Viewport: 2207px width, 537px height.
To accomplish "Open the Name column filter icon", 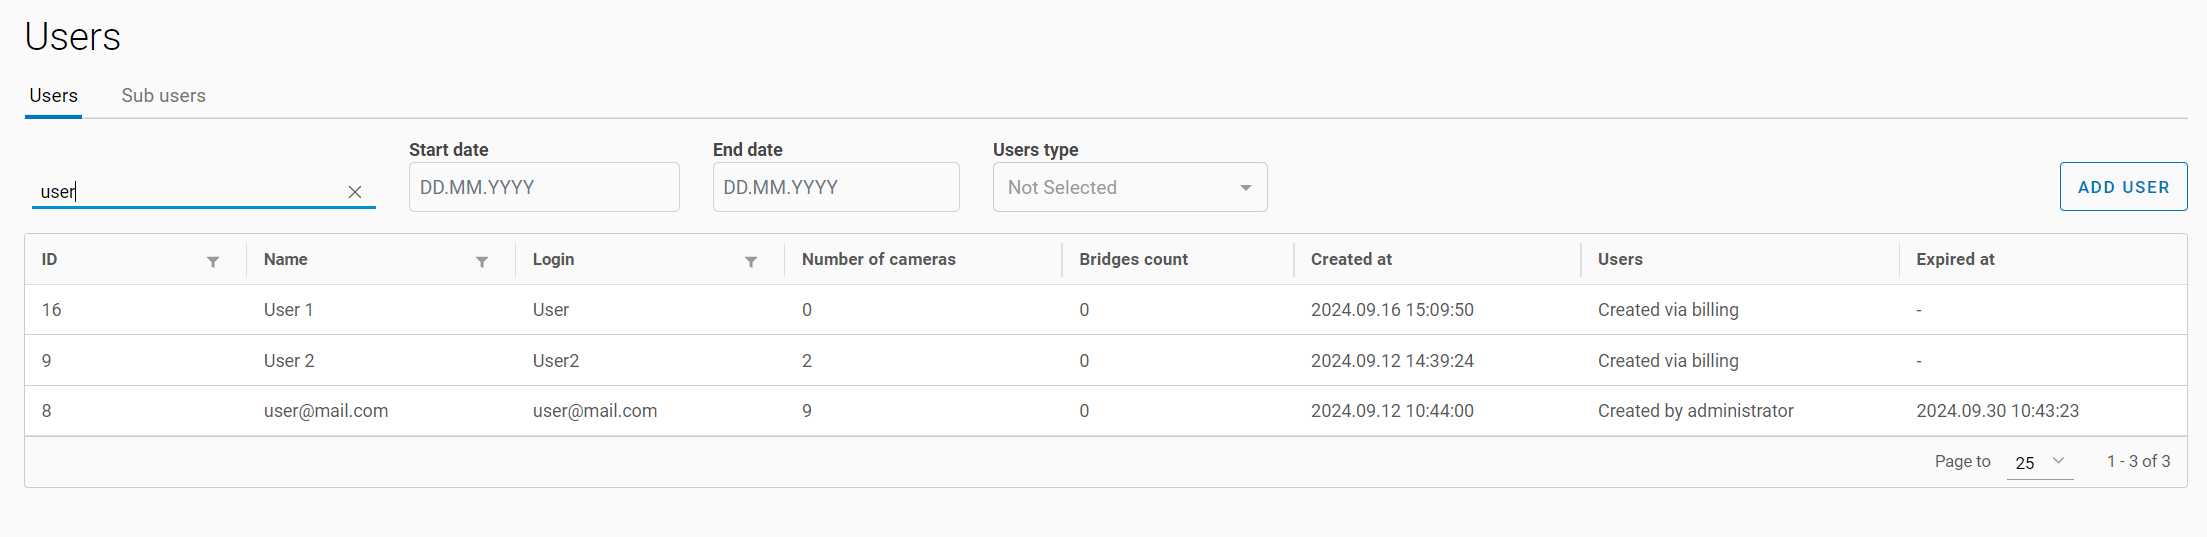I will [x=482, y=261].
